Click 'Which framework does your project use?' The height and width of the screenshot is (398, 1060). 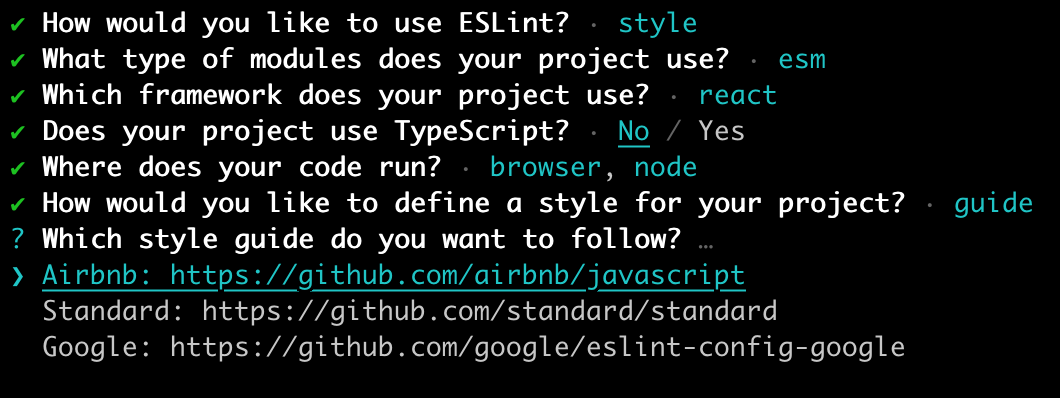(345, 95)
